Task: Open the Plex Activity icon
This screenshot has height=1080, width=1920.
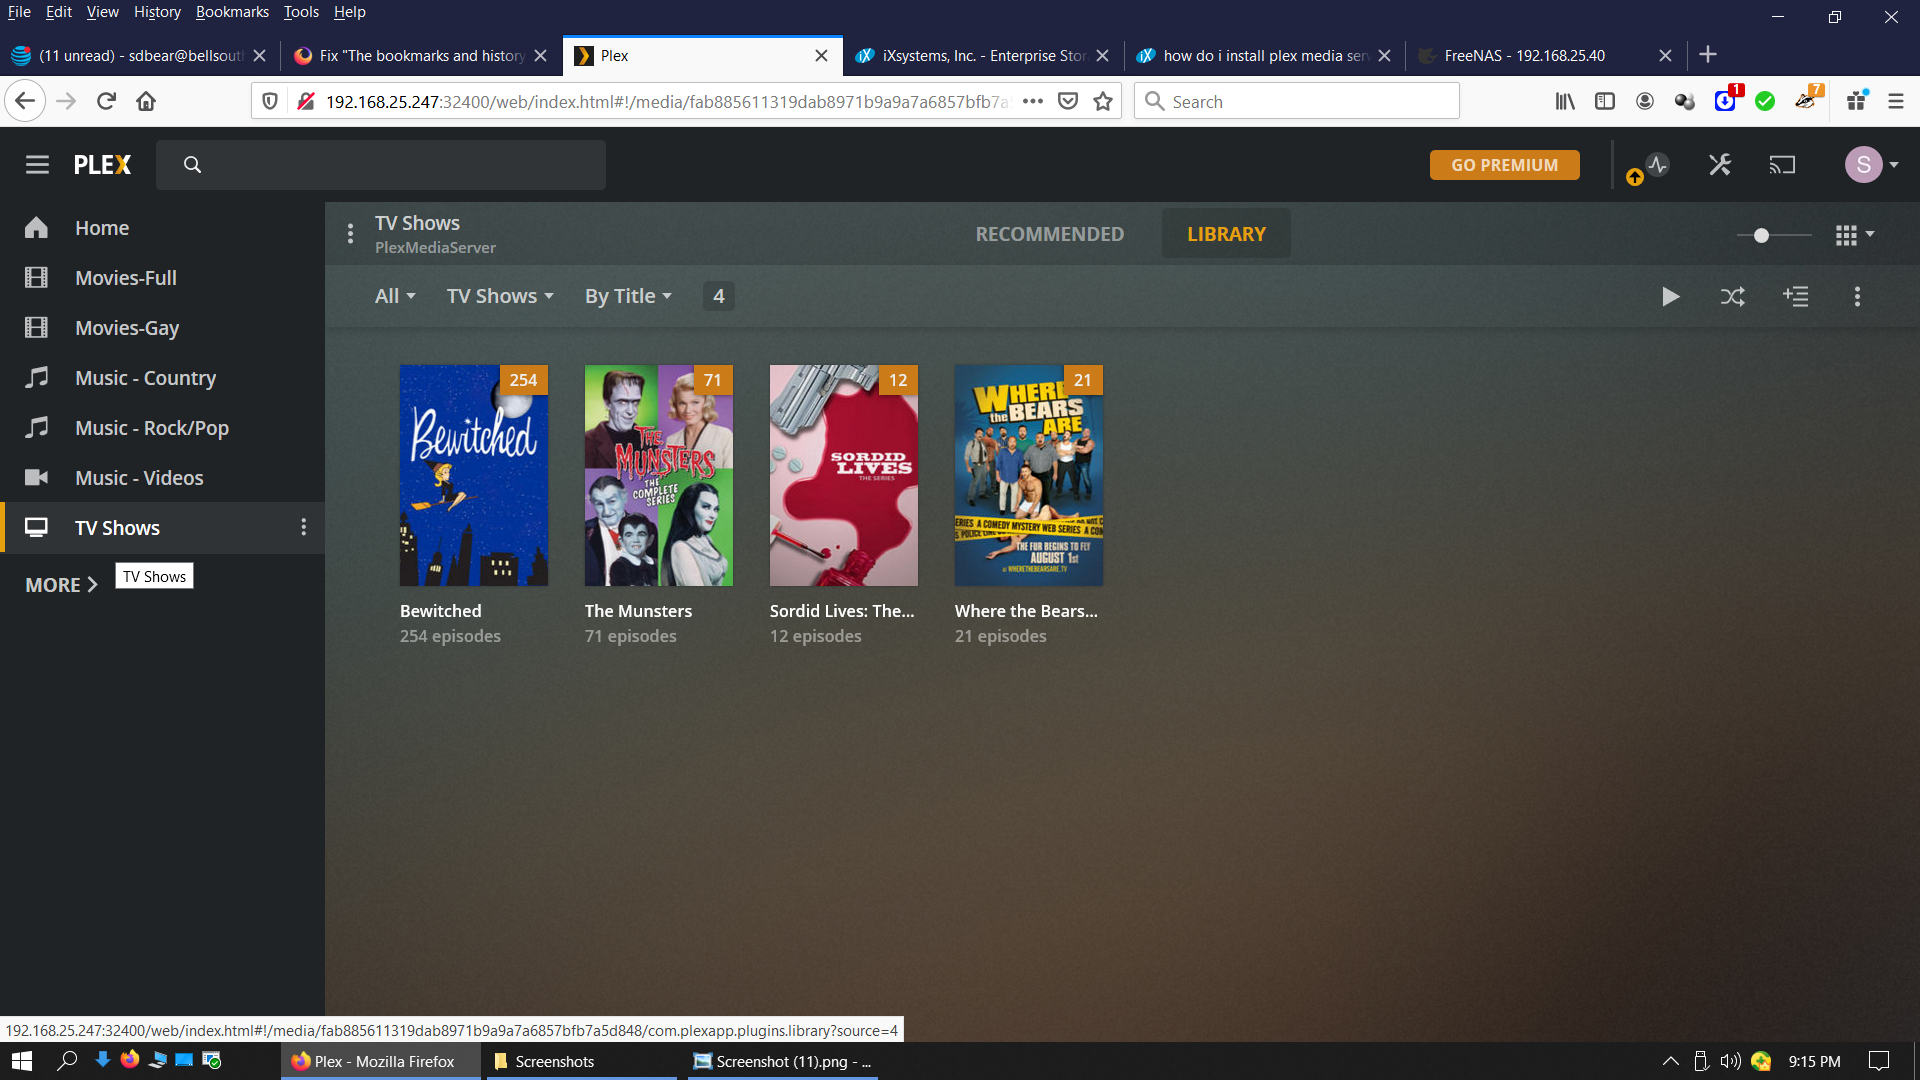Action: click(1658, 165)
